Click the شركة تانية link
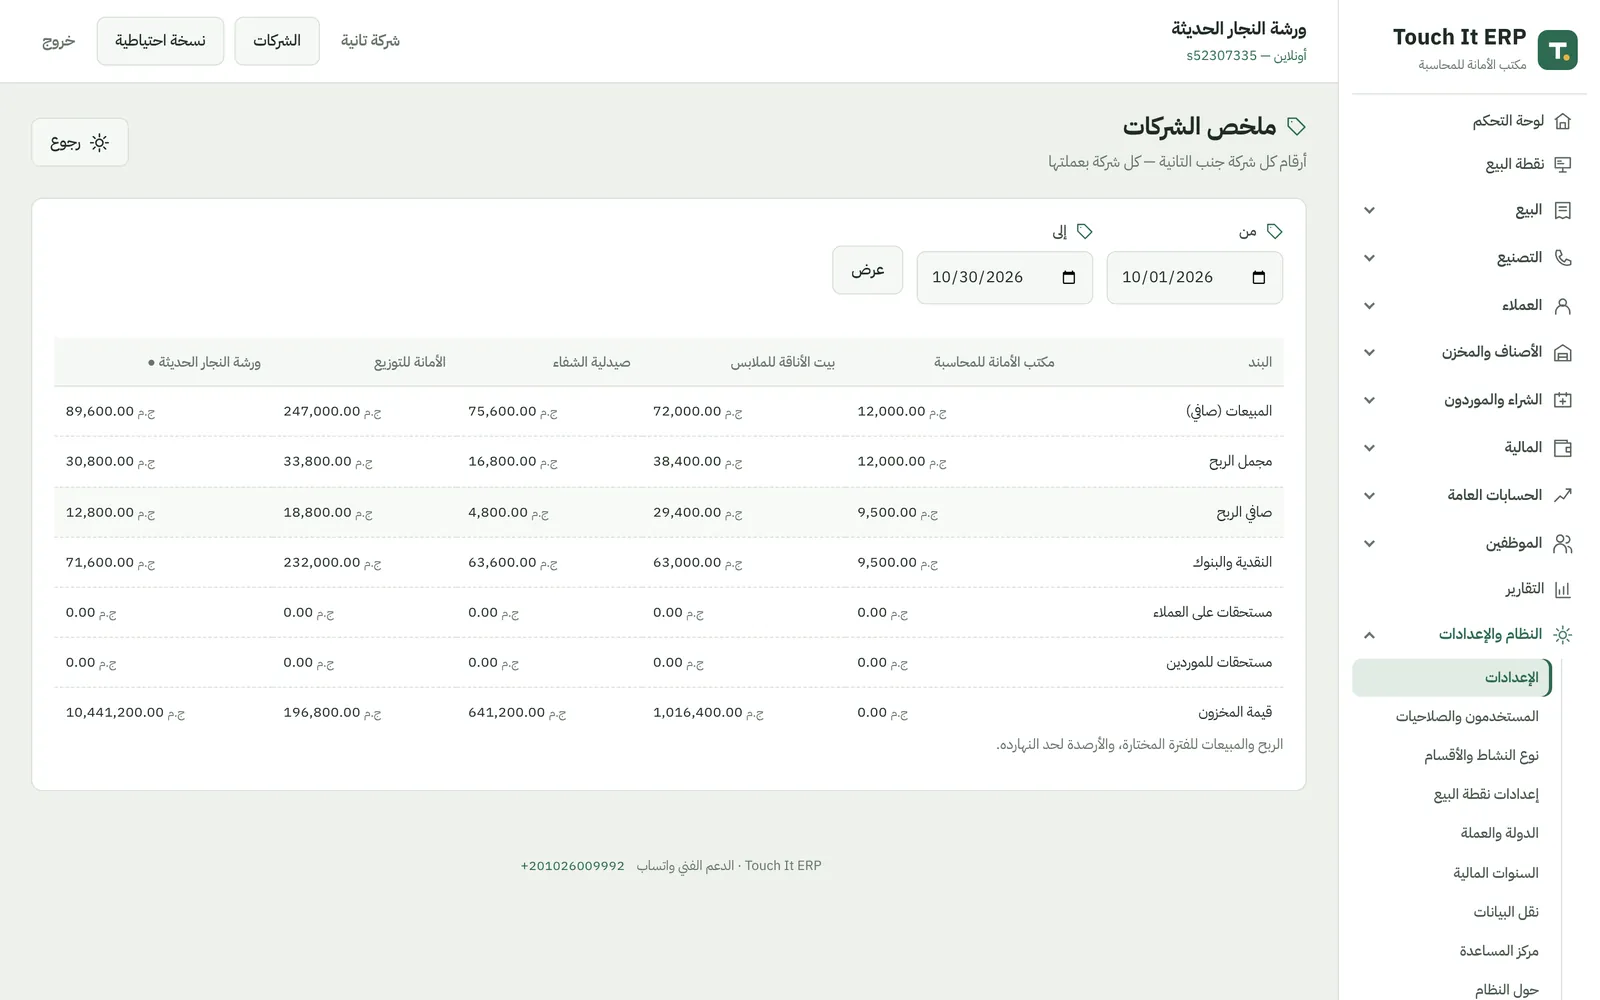The height and width of the screenshot is (1000, 1600). pos(370,41)
